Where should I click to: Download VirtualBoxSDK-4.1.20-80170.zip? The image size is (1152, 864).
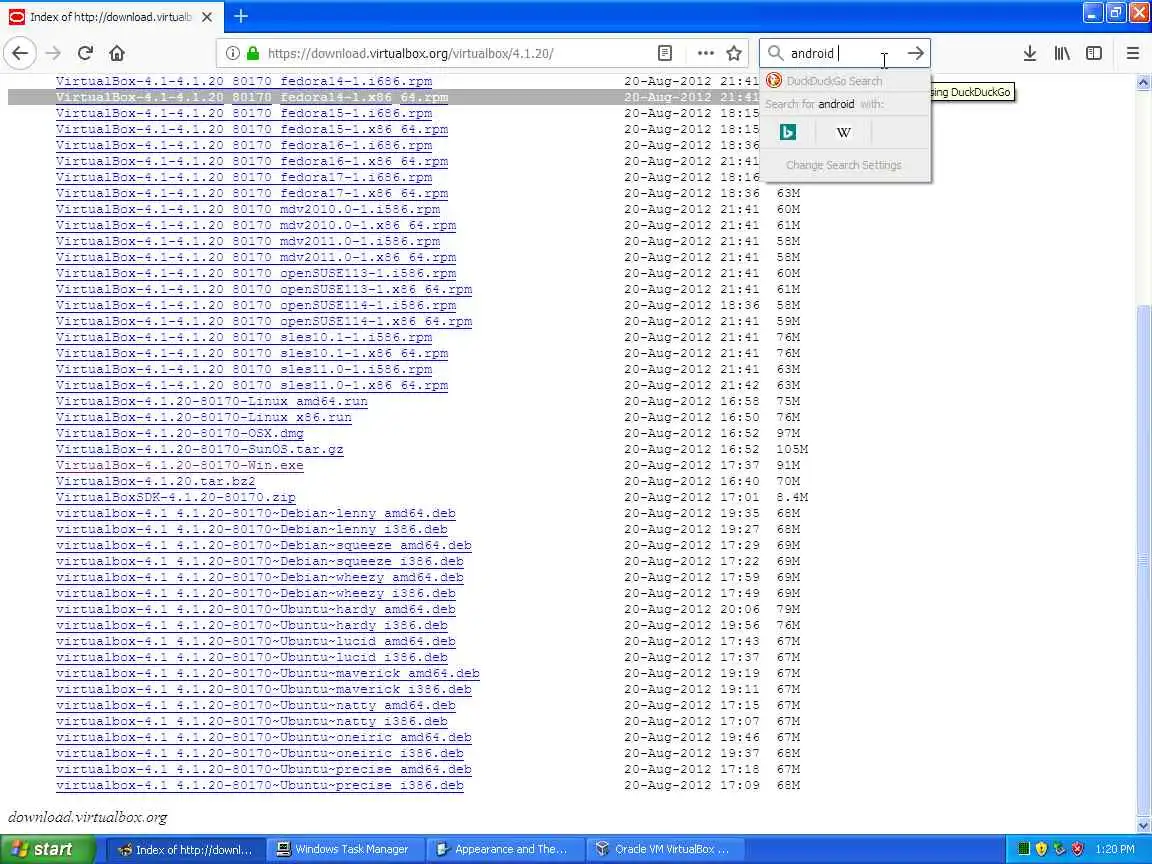(176, 497)
